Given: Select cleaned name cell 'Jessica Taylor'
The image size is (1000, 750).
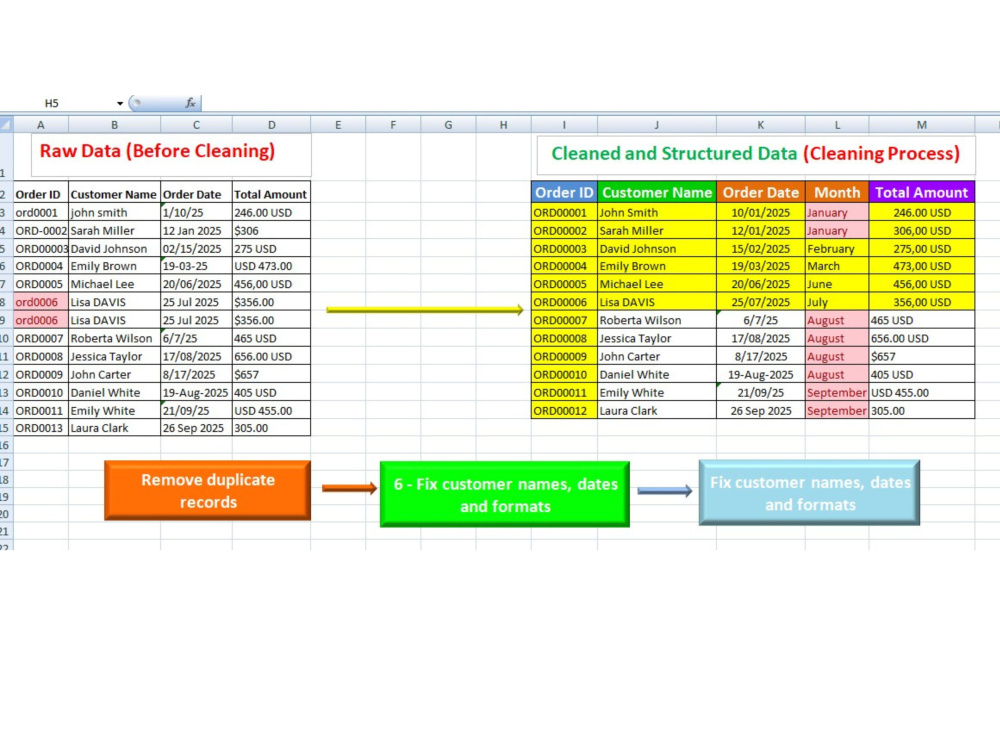Looking at the screenshot, I should pos(657,338).
